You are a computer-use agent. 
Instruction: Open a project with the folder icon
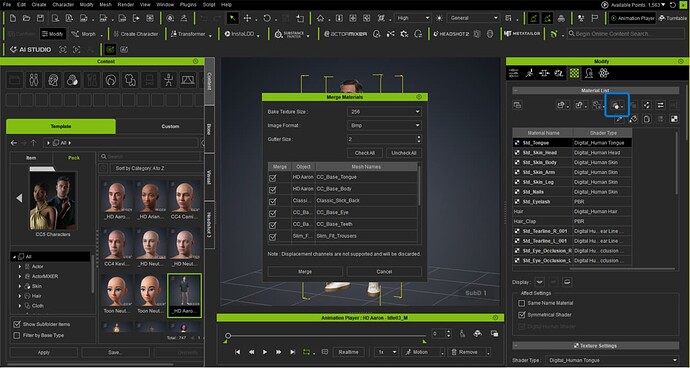coord(26,18)
